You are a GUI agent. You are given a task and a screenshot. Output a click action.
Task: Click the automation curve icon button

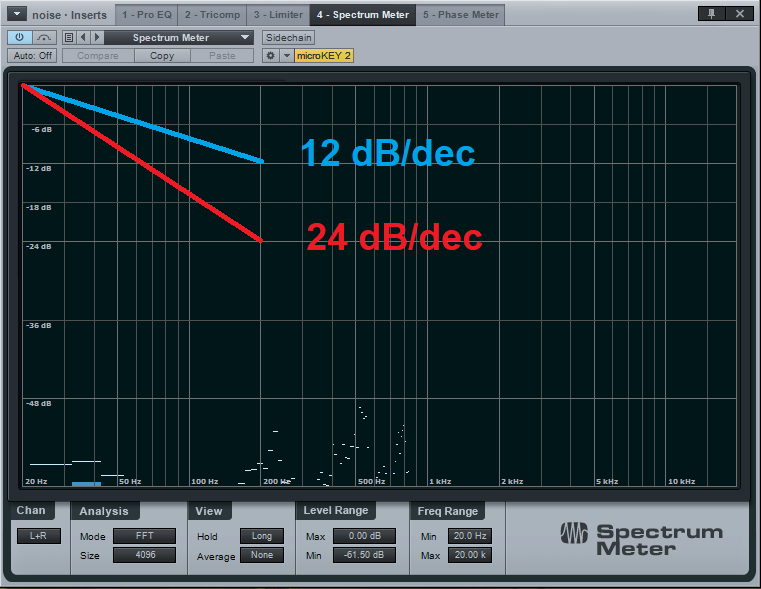tap(44, 37)
